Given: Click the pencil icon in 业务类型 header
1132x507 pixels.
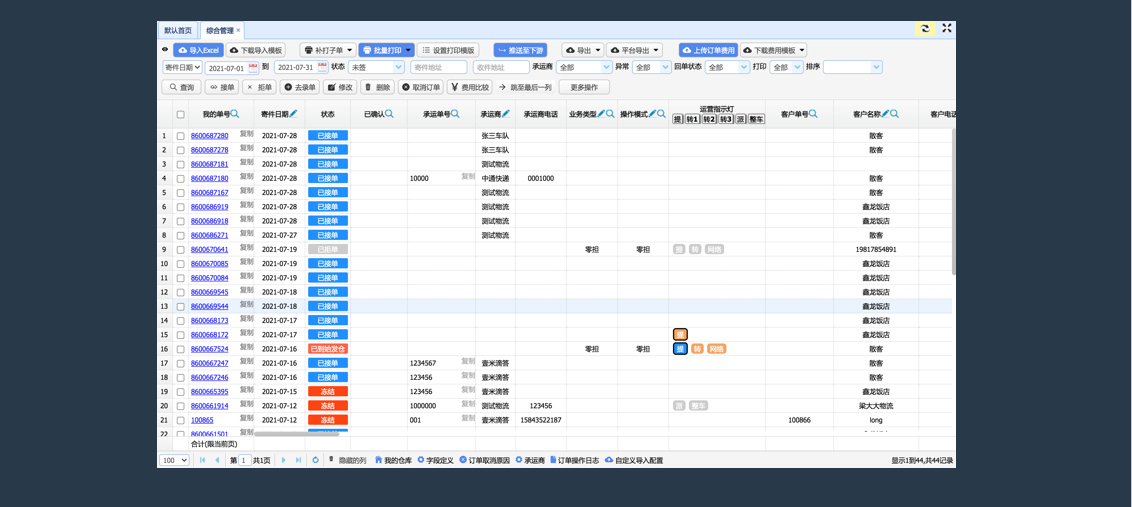Looking at the screenshot, I should tap(601, 113).
